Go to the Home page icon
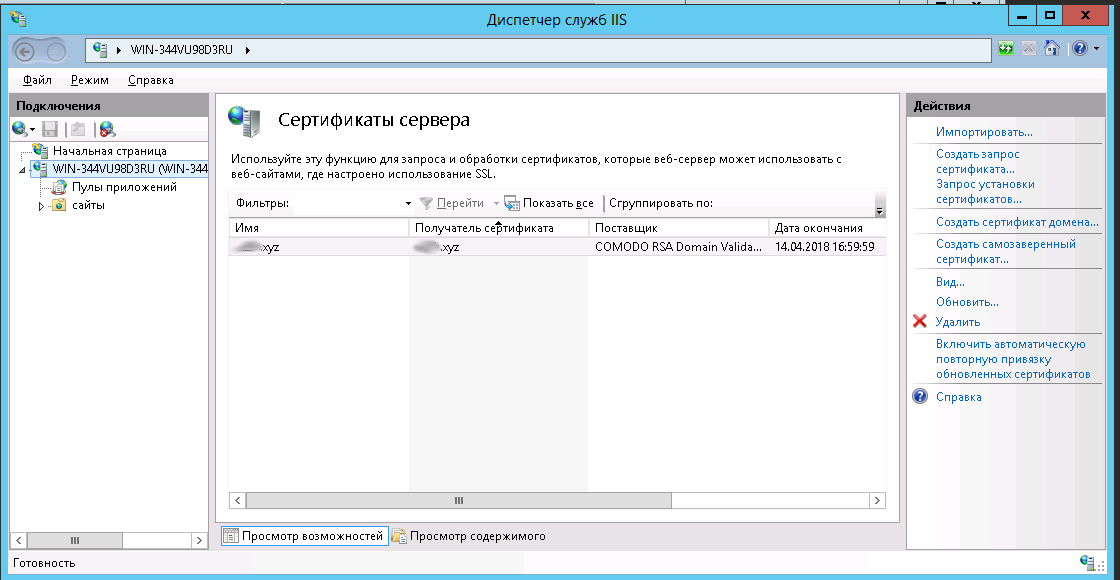The width and height of the screenshot is (1120, 580). click(x=1051, y=49)
